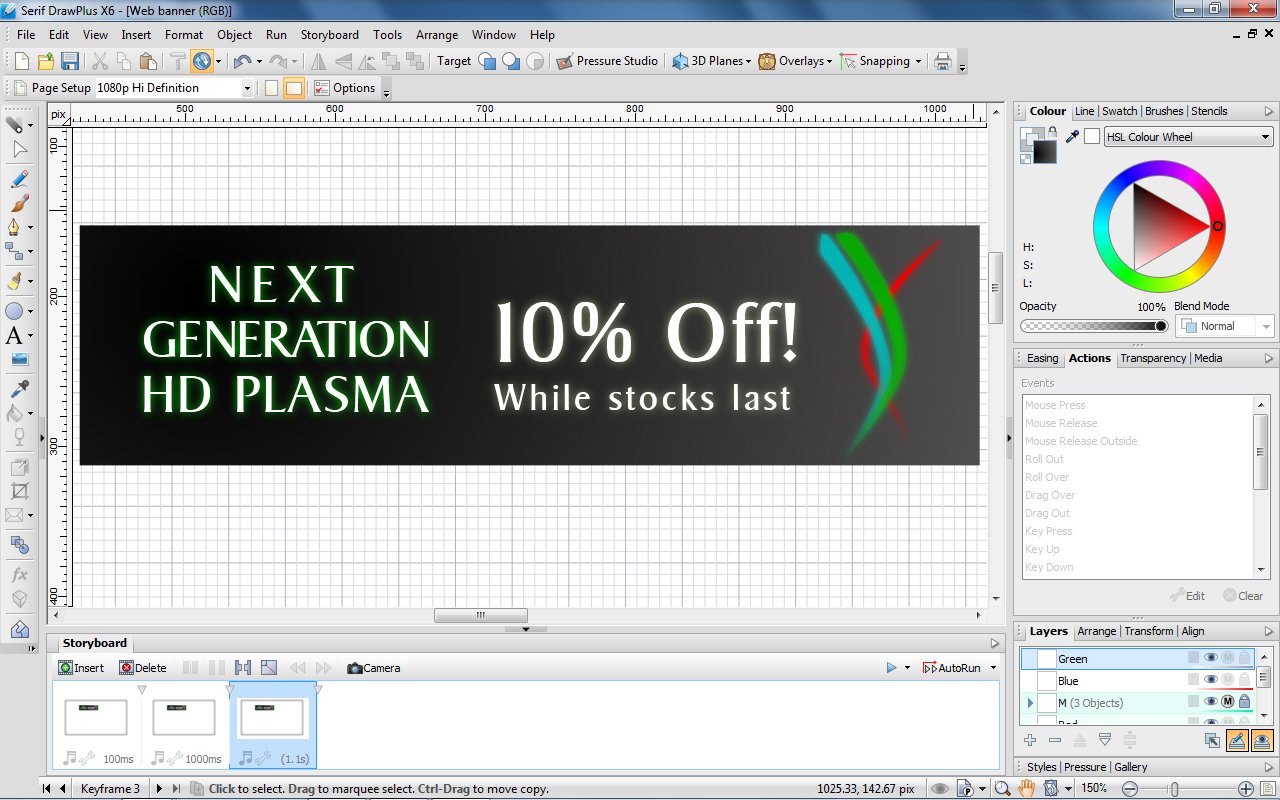
Task: Switch to the Transform tab
Action: click(x=1150, y=631)
